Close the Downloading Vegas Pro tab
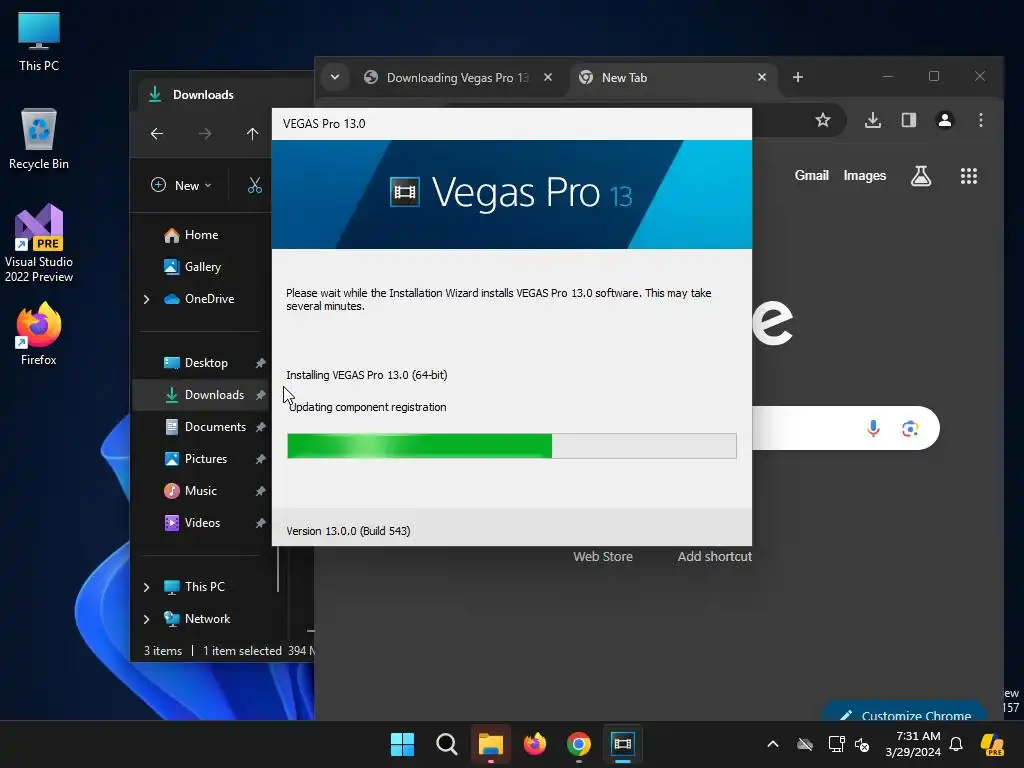Screen dimensions: 1024x768 tap(548, 77)
